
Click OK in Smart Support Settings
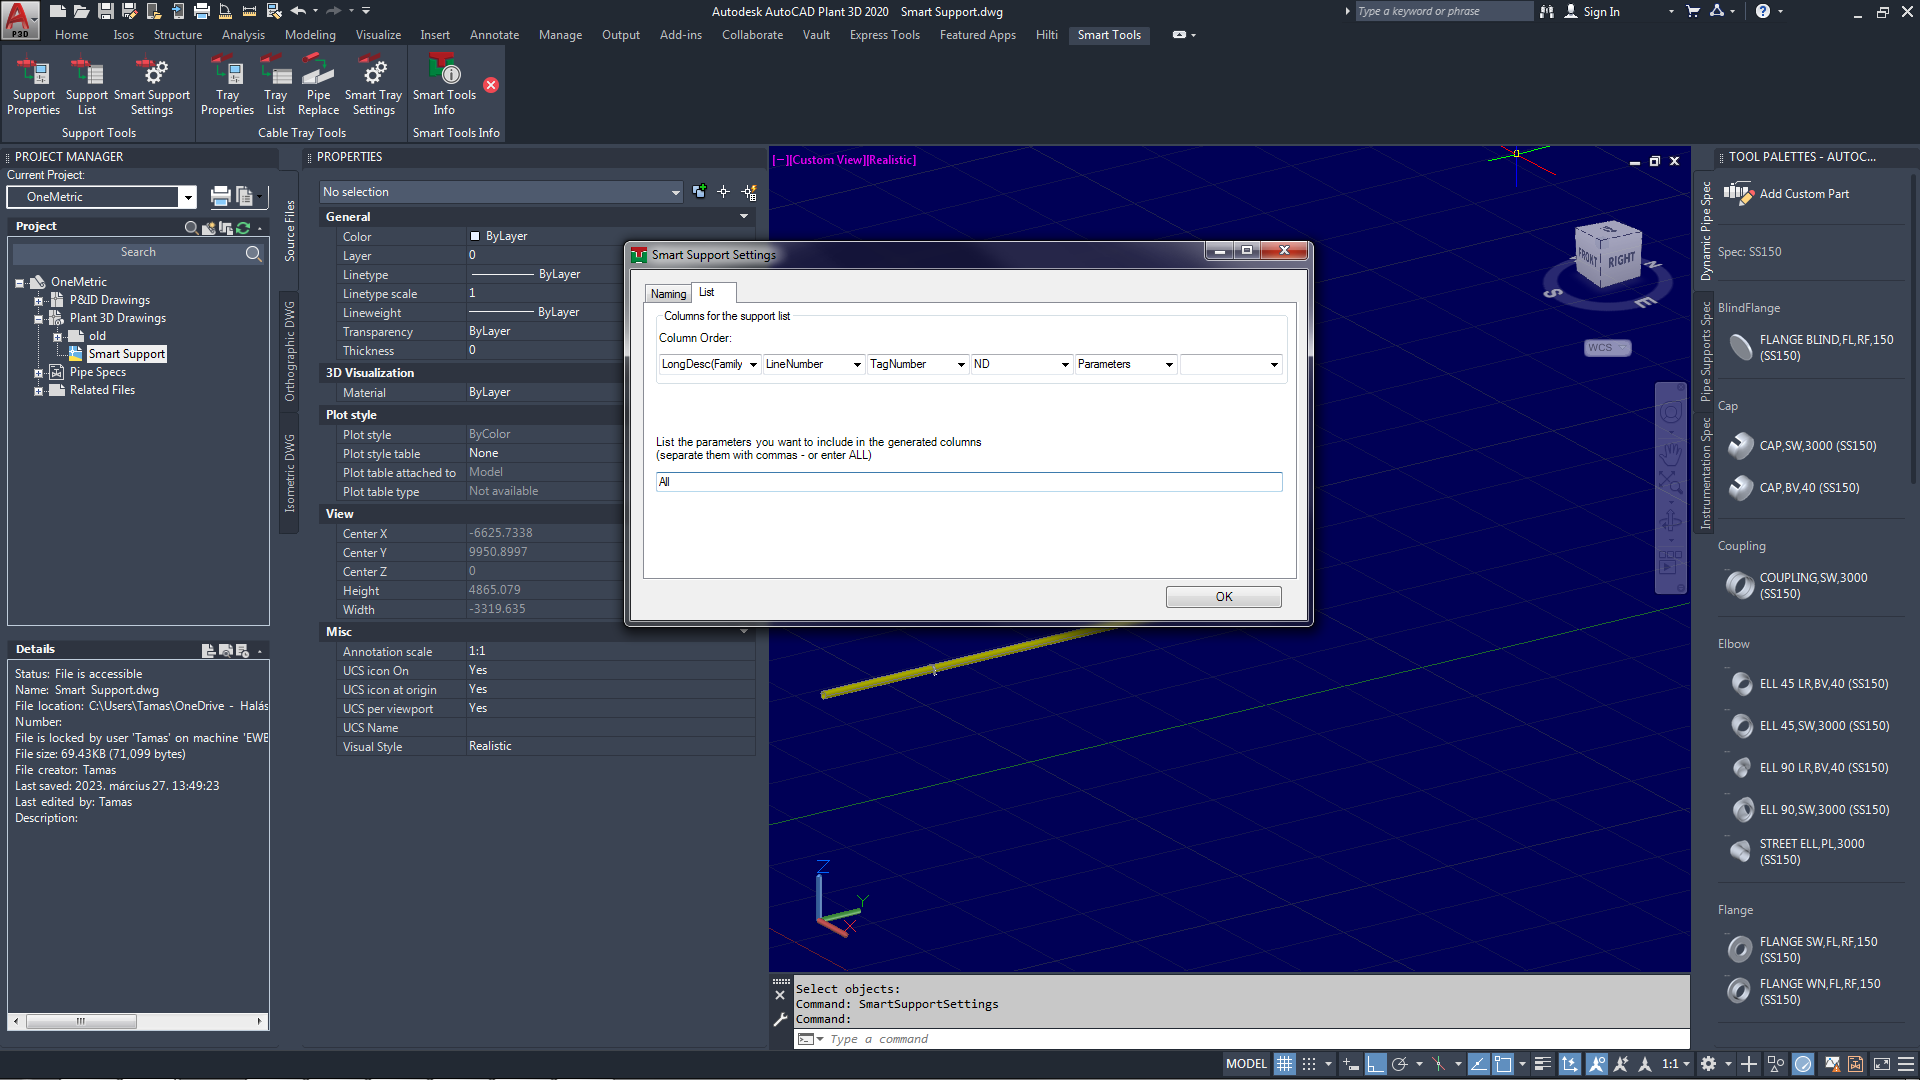1223,597
